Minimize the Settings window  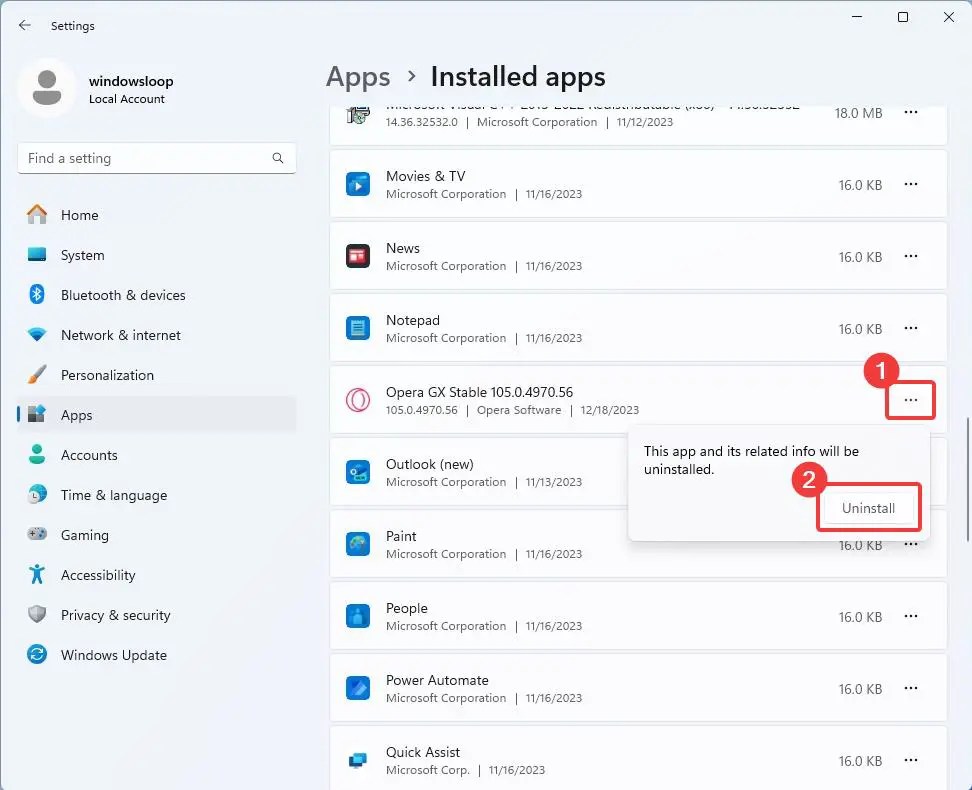[x=857, y=17]
